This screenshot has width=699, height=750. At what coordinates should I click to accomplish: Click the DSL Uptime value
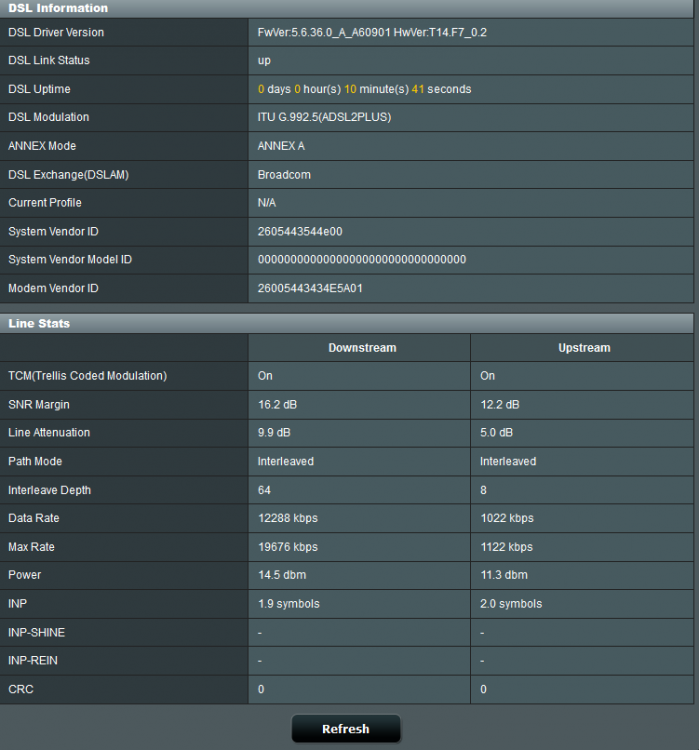[364, 89]
